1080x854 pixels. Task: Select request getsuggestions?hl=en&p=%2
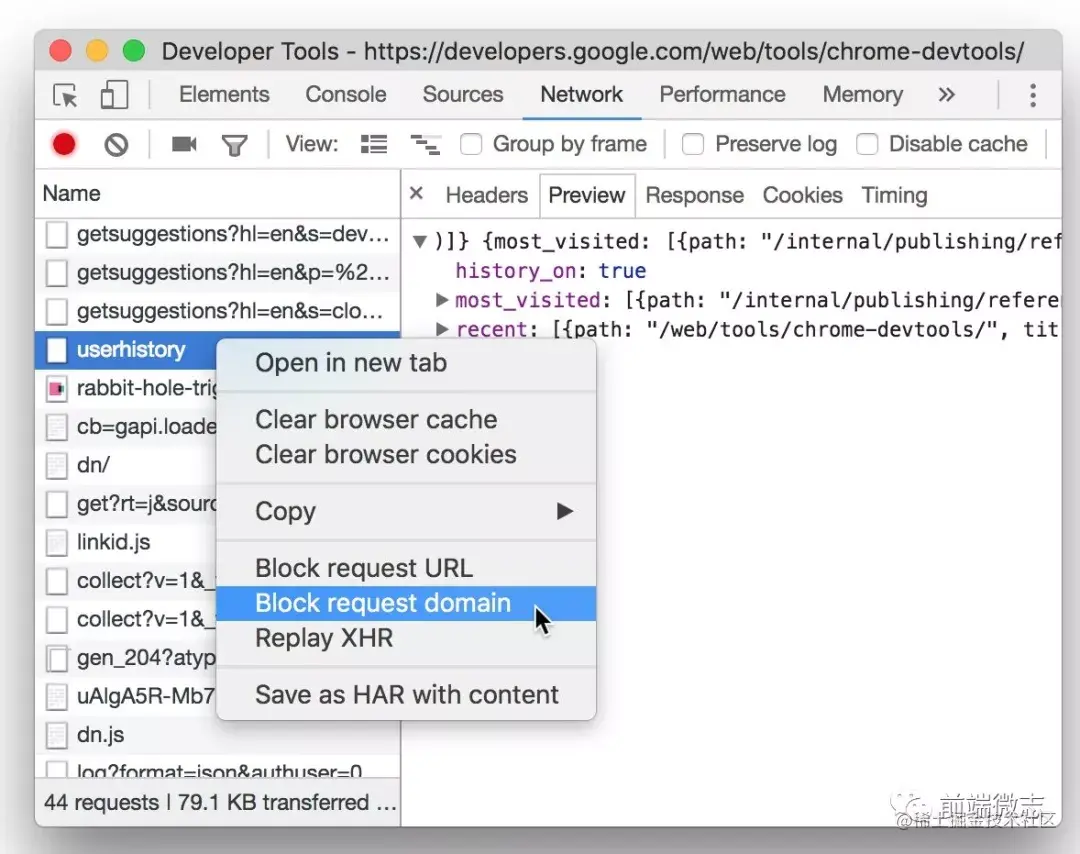click(x=218, y=273)
